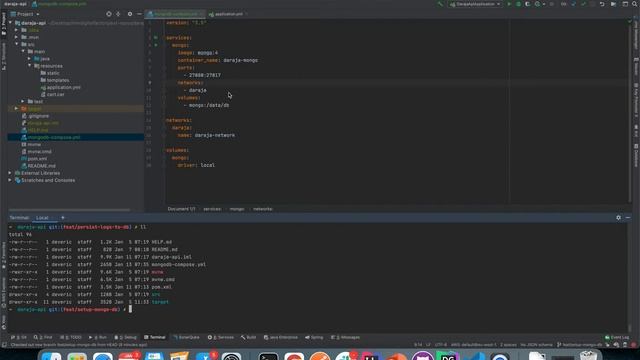
Task: Expand External Libraries node
Action: pos(10,173)
